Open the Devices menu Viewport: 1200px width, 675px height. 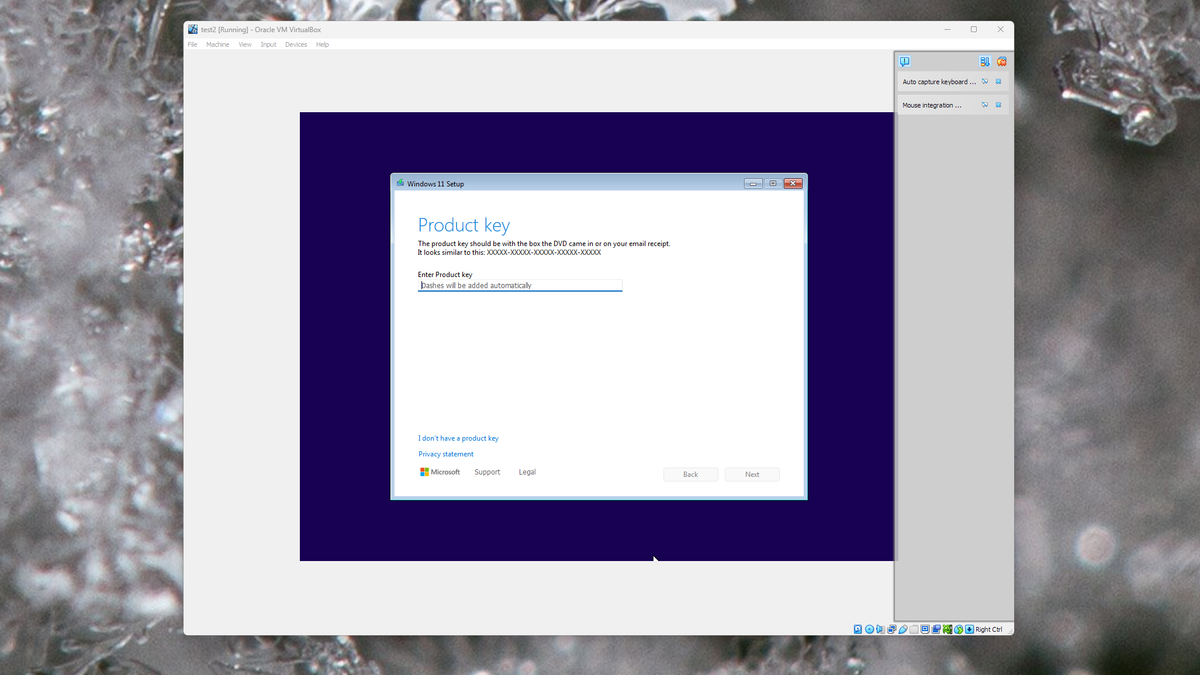[296, 44]
